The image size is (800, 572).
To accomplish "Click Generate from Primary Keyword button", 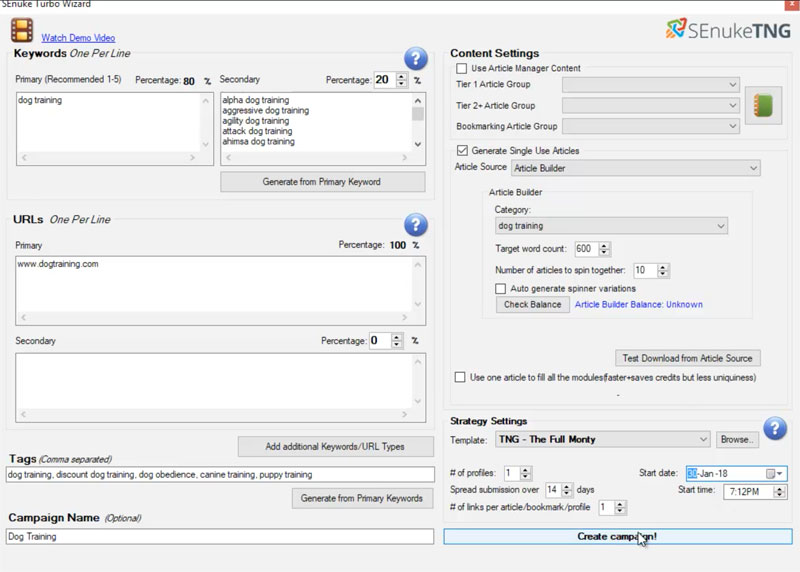I will tap(322, 182).
